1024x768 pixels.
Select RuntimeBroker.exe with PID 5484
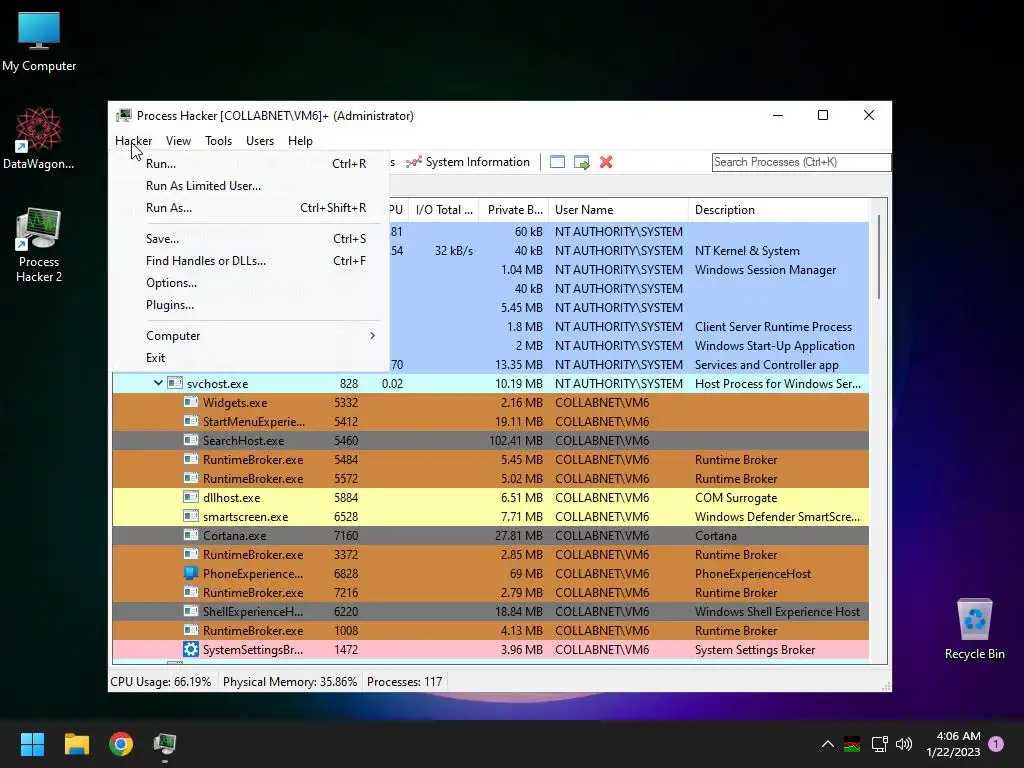pyautogui.click(x=490, y=459)
